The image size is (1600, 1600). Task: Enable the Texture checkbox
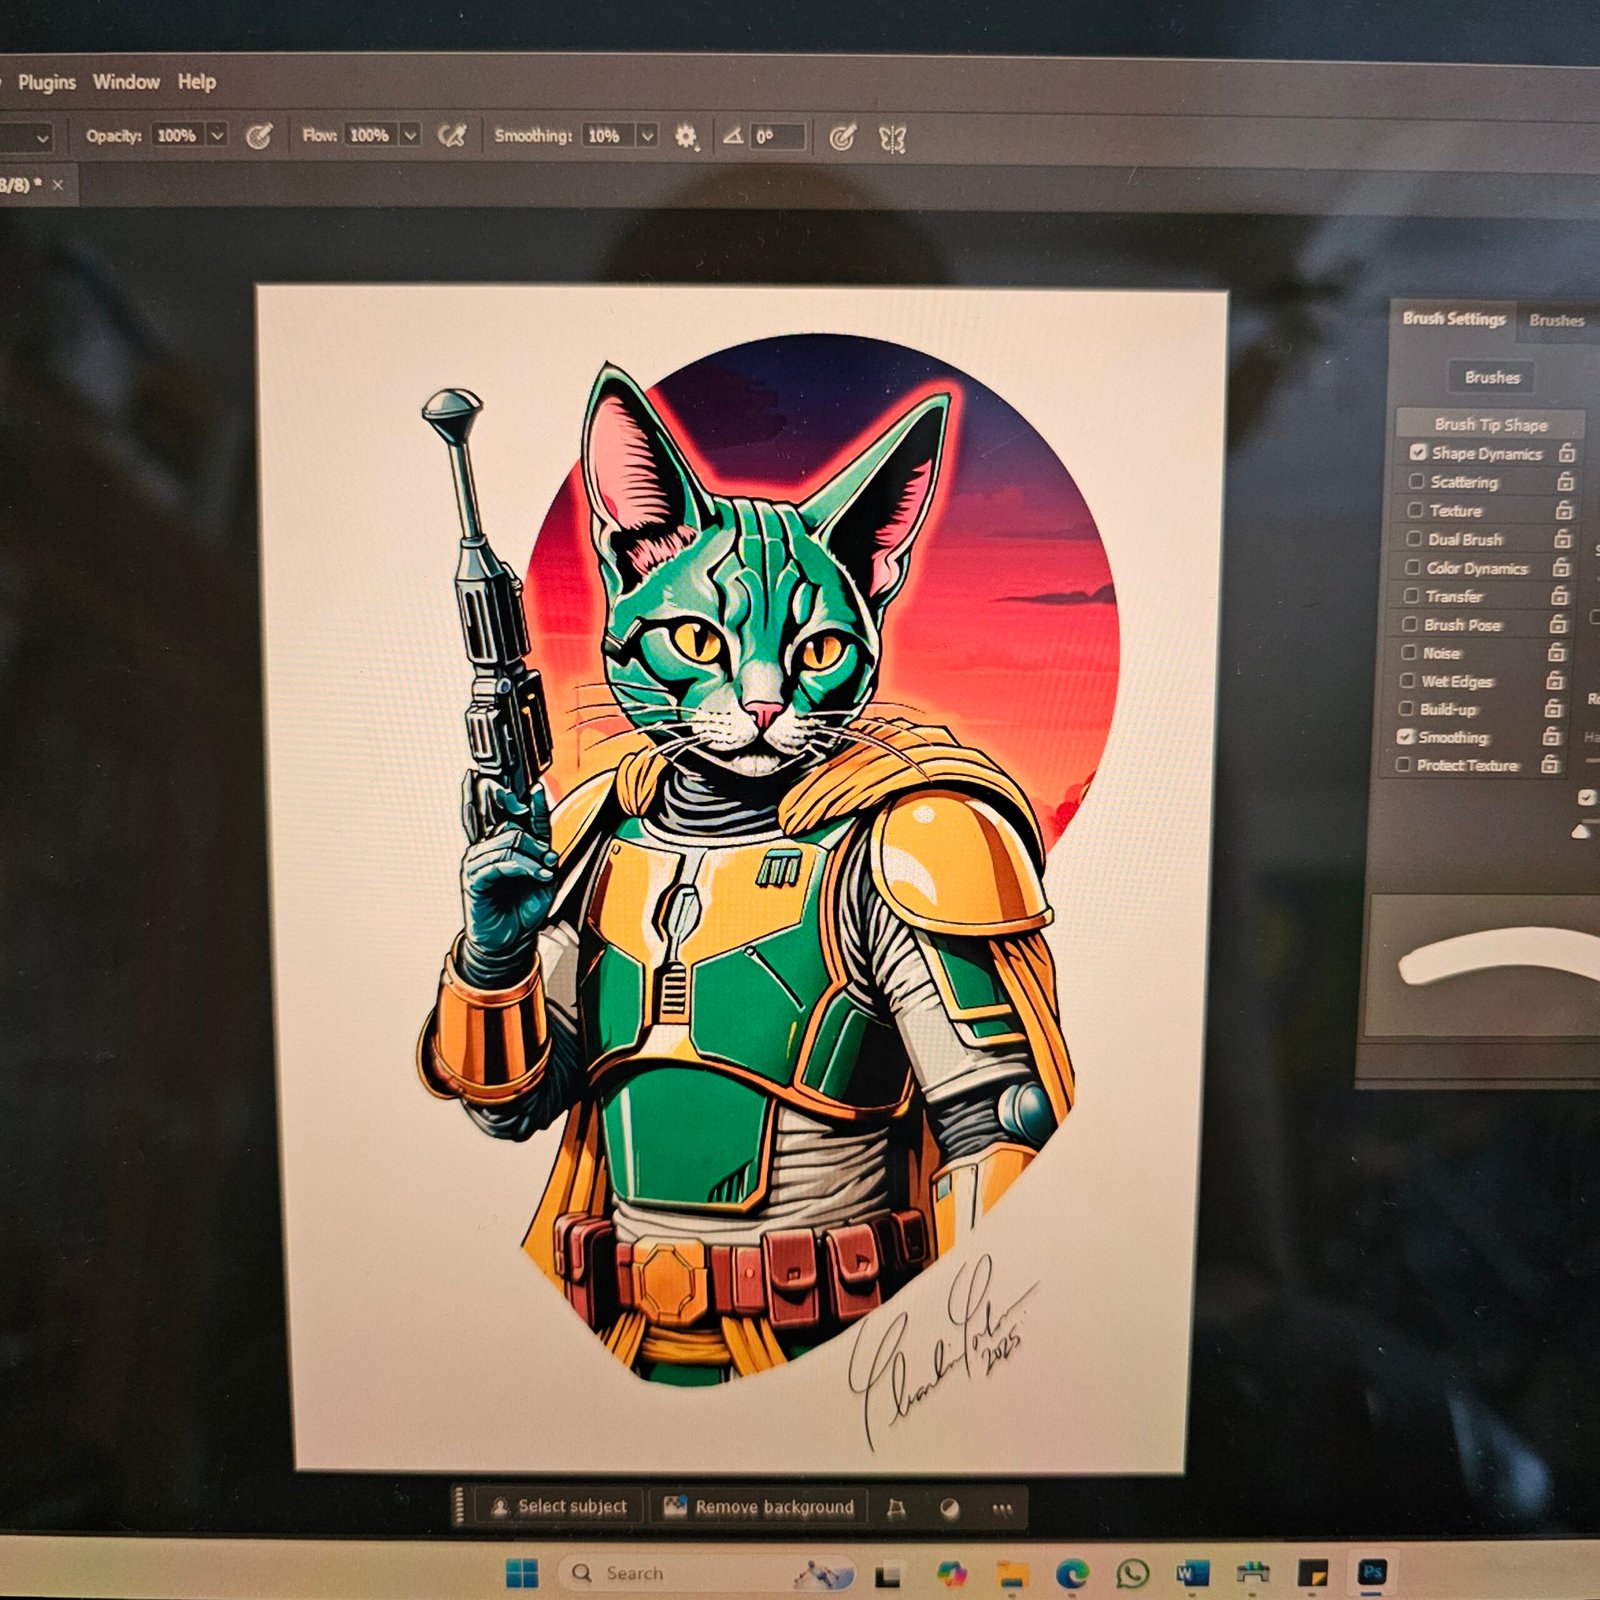click(1415, 510)
